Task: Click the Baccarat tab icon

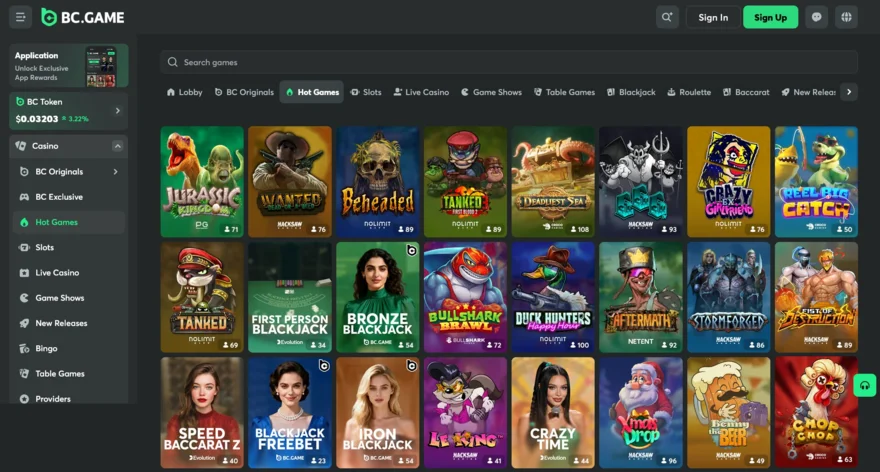Action: 727,92
